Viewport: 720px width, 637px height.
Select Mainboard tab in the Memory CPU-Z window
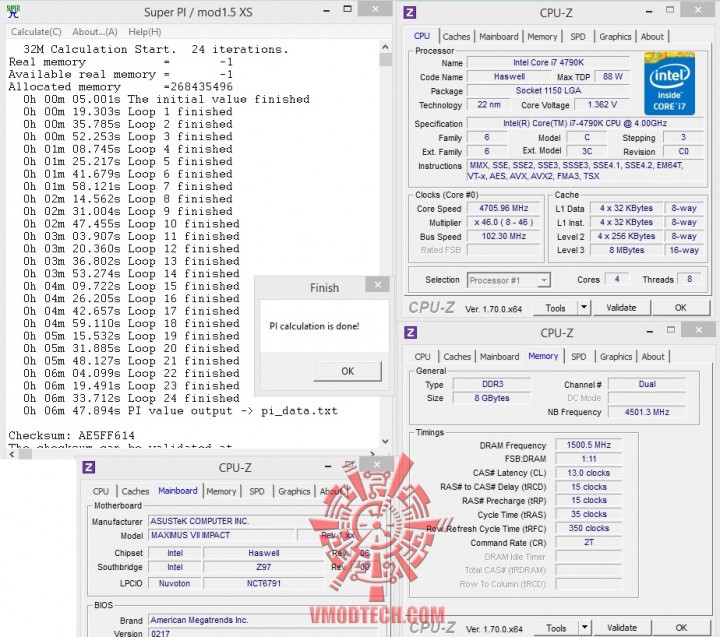tap(499, 356)
